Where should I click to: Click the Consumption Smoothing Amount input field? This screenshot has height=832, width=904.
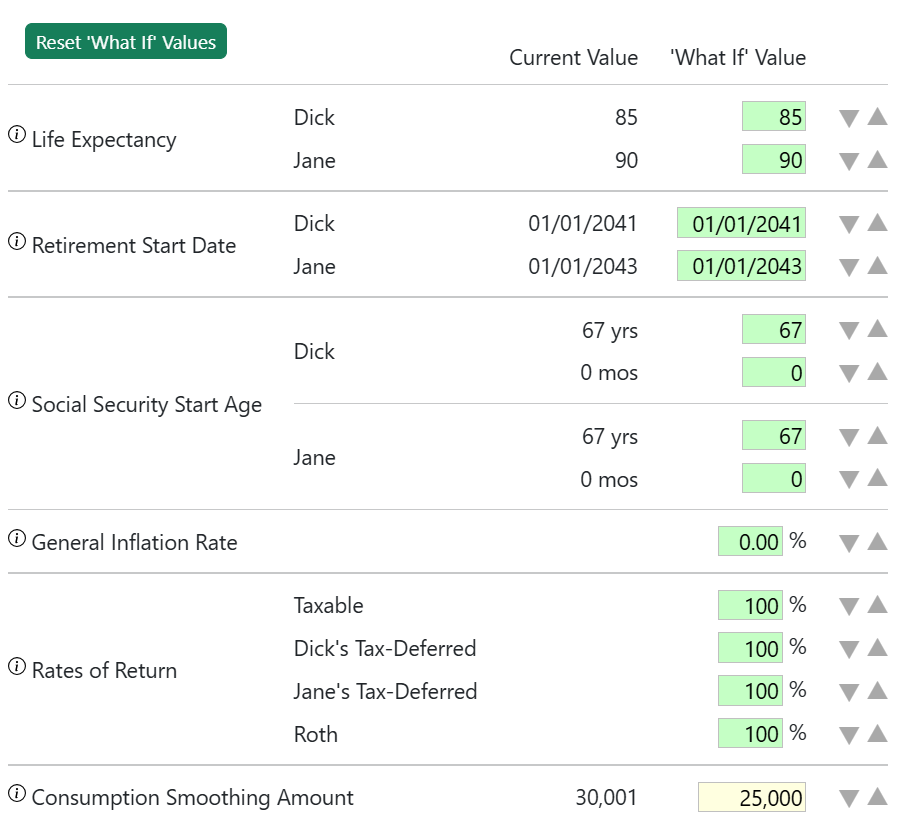752,798
